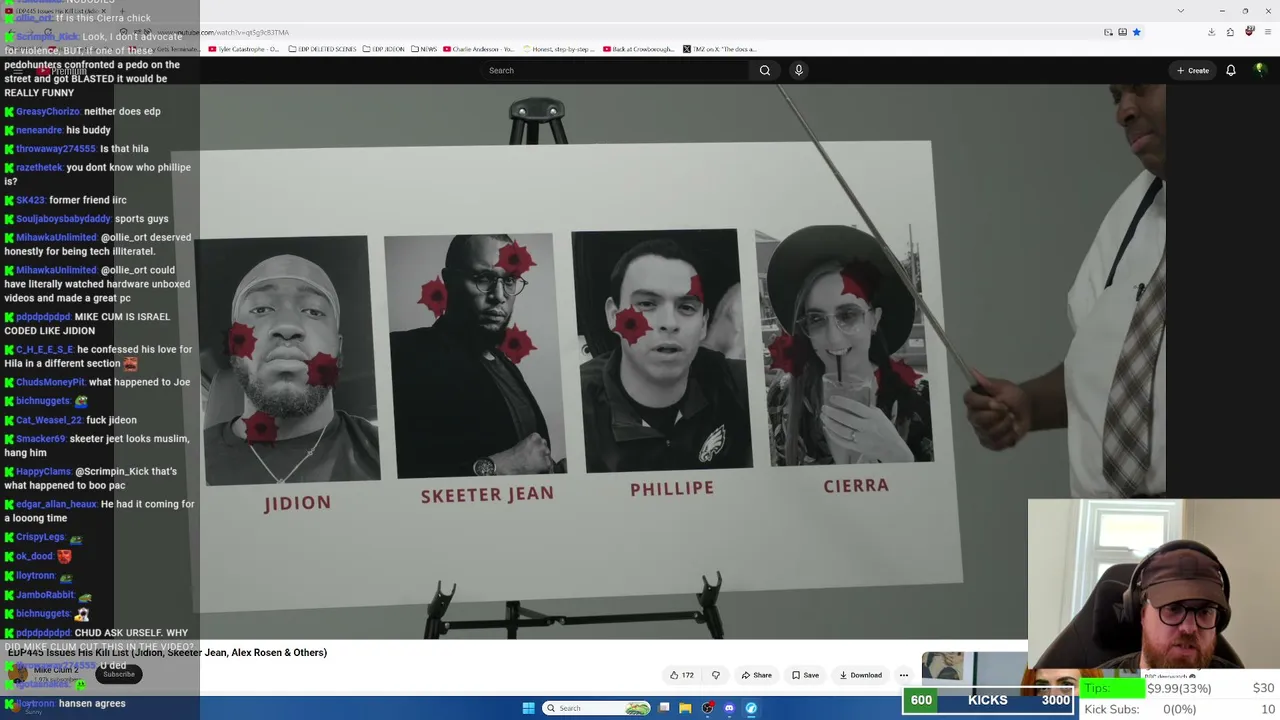The height and width of the screenshot is (720, 1280).
Task: Open the video's more actions menu
Action: coord(904,675)
